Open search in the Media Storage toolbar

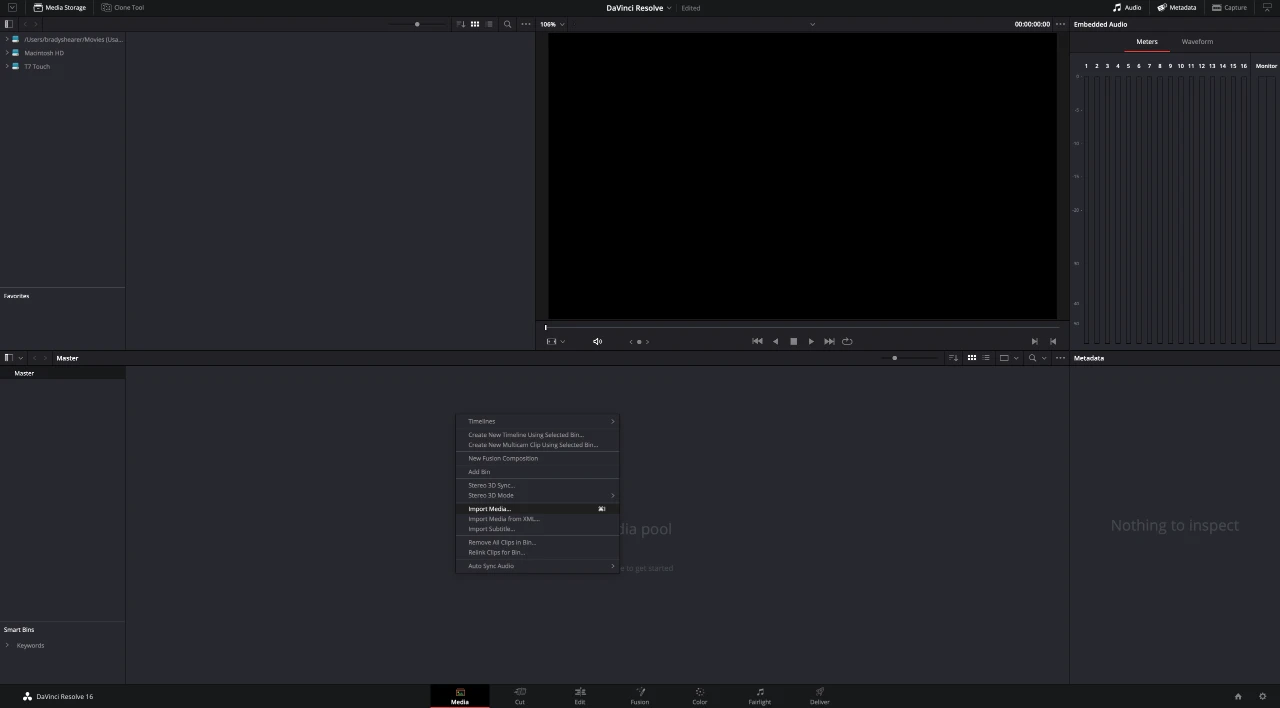tap(507, 24)
